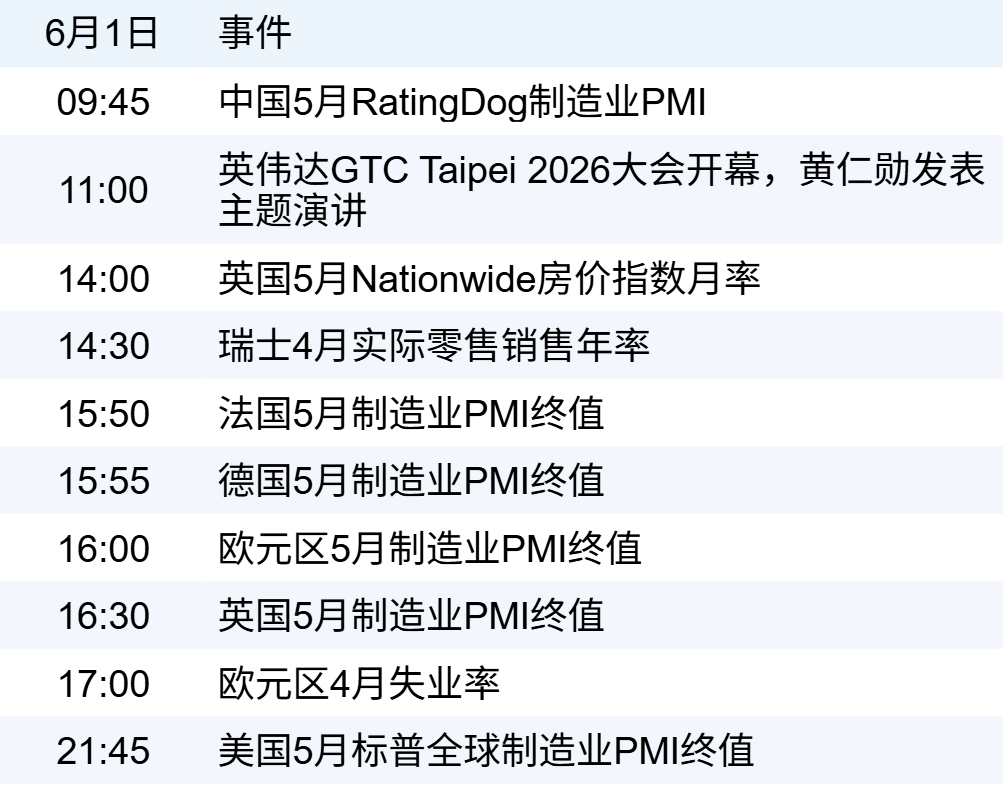Open 瑞士4月实际零售销售年率 event
1003x785 pixels.
(434, 345)
